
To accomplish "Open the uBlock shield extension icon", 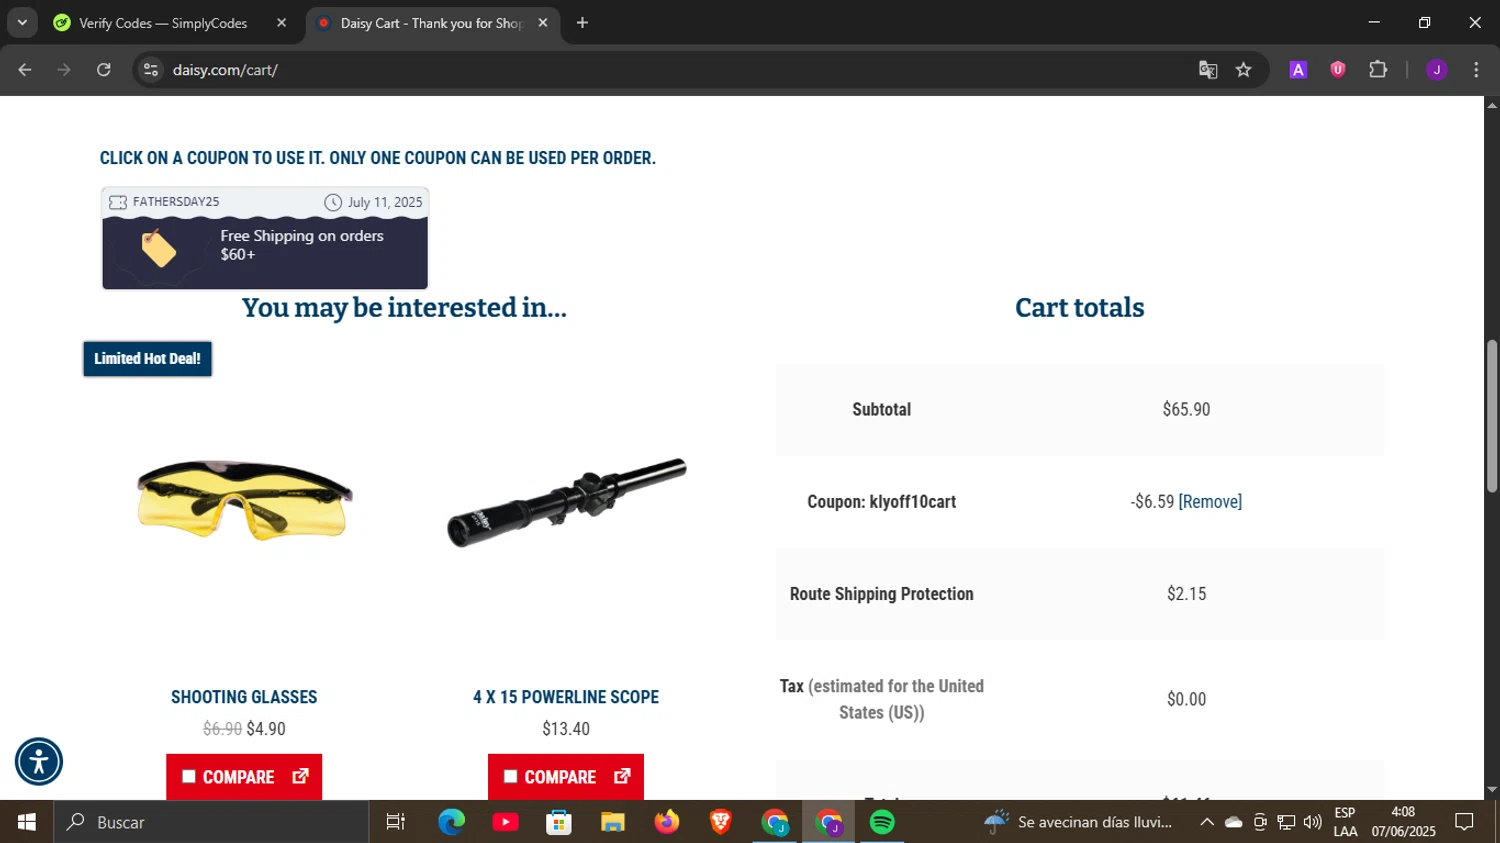I will tap(1337, 69).
